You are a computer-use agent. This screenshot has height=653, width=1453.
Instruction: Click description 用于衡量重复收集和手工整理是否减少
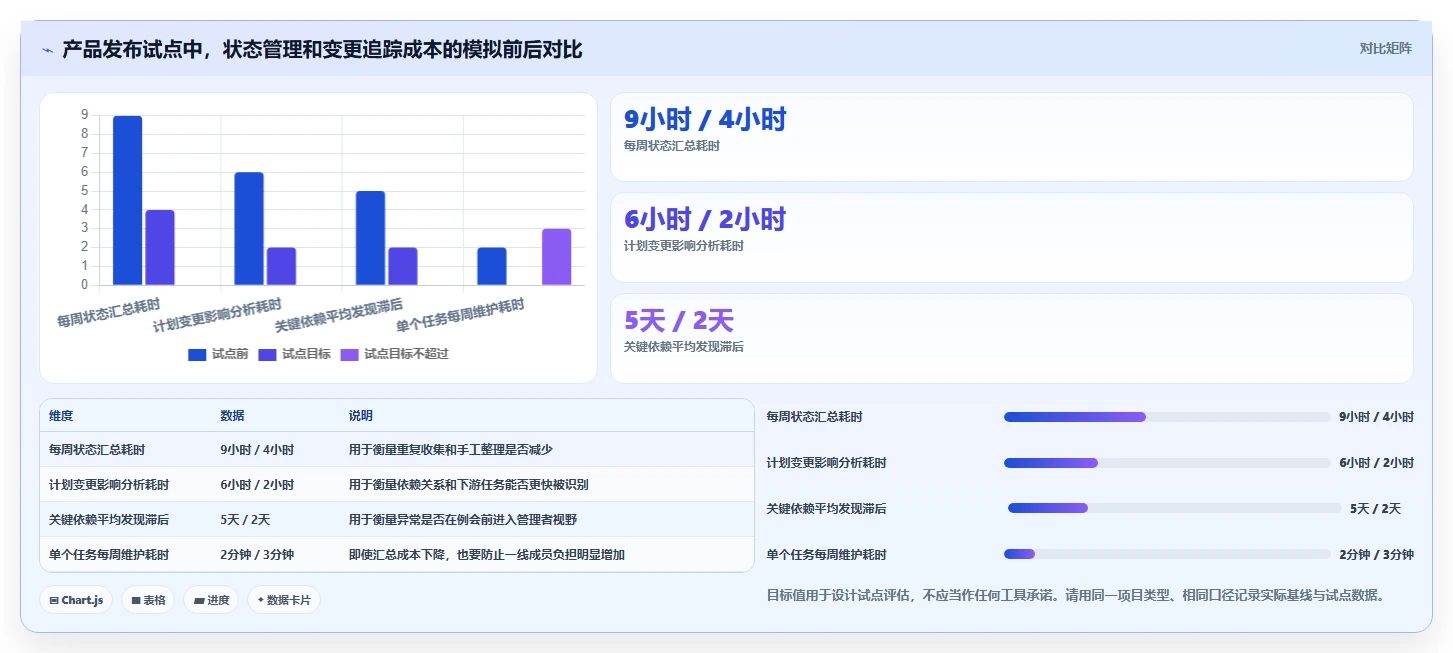pos(450,450)
